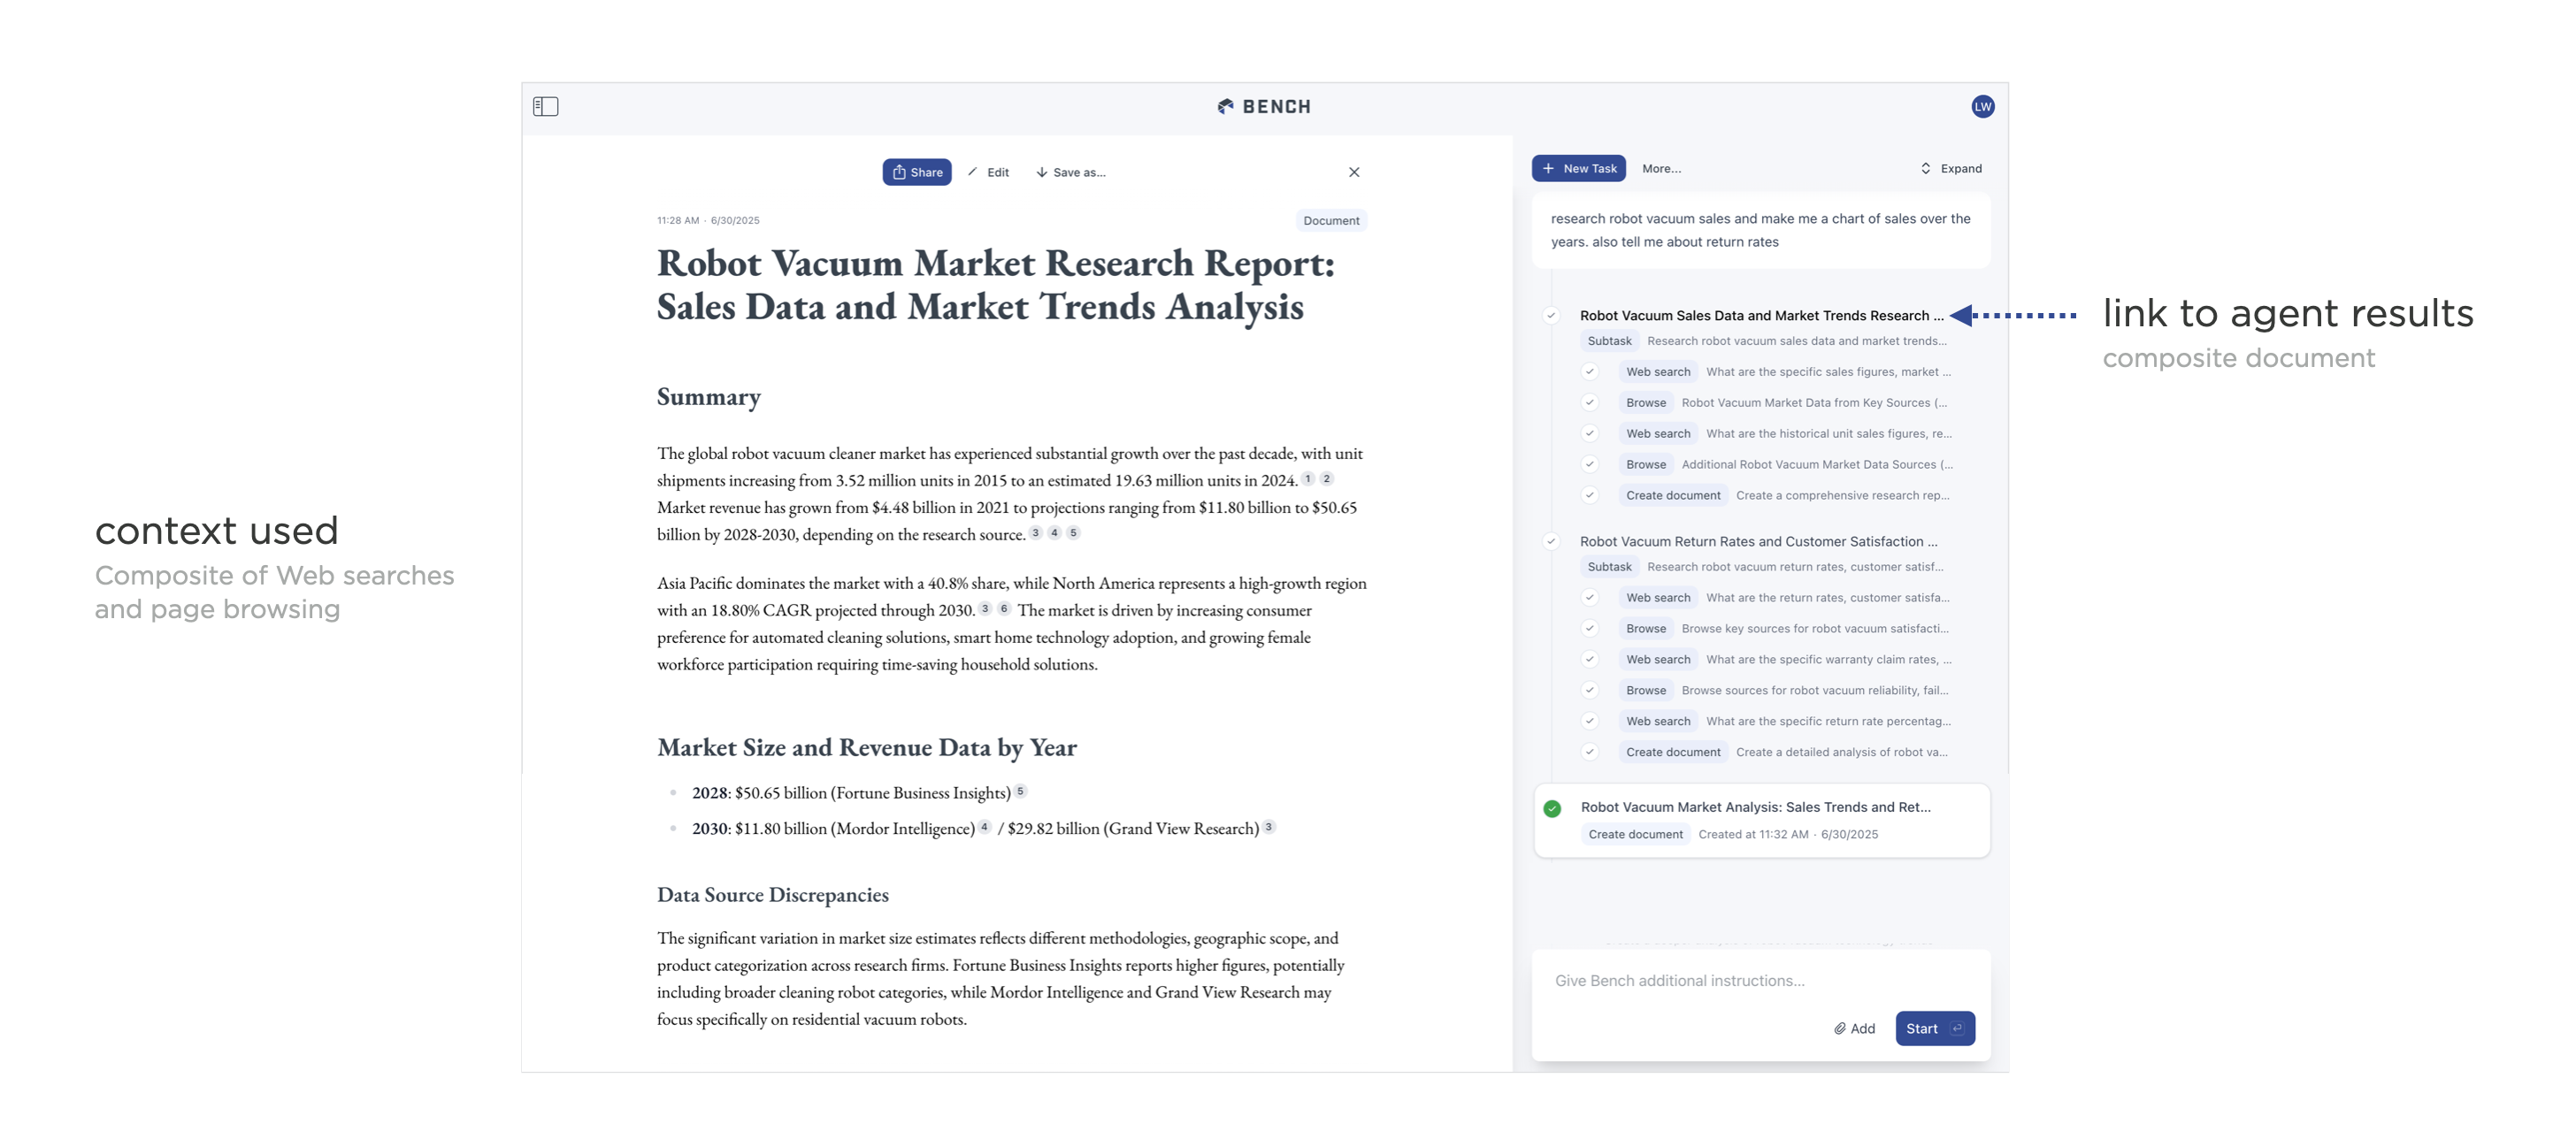Viewport: 2576px width, 1139px height.
Task: Click the user prompt 'research robot vacuum sales' message
Action: coord(1761,231)
